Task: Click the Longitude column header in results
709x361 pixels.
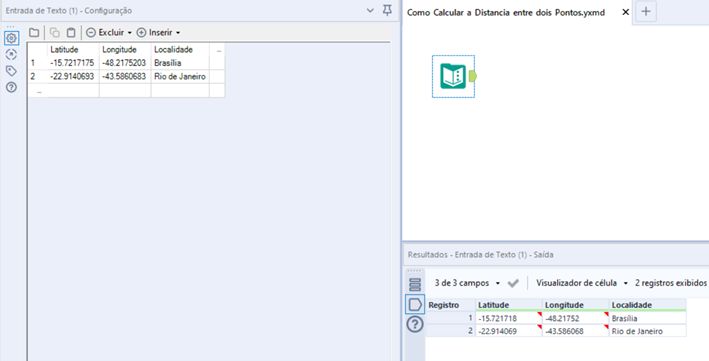Action: pyautogui.click(x=576, y=305)
